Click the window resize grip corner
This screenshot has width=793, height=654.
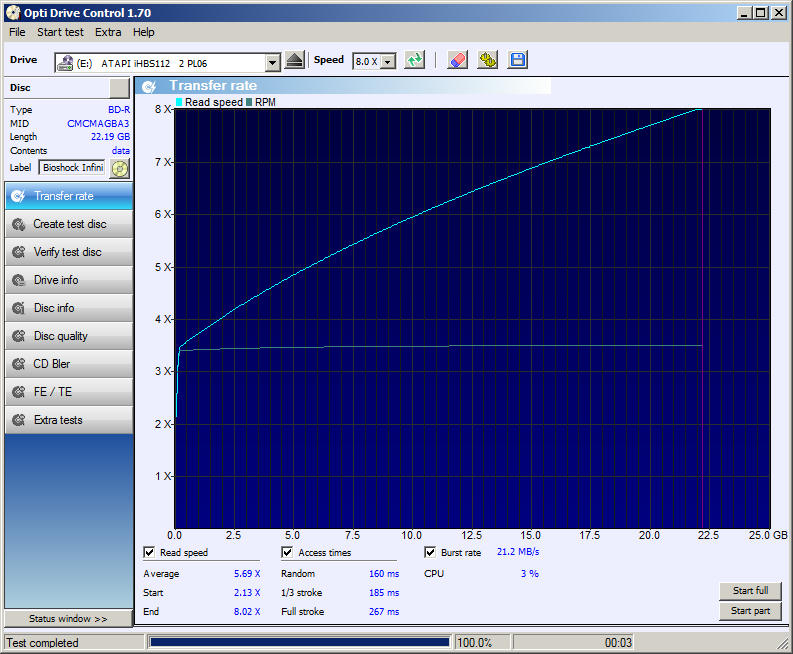[783, 644]
